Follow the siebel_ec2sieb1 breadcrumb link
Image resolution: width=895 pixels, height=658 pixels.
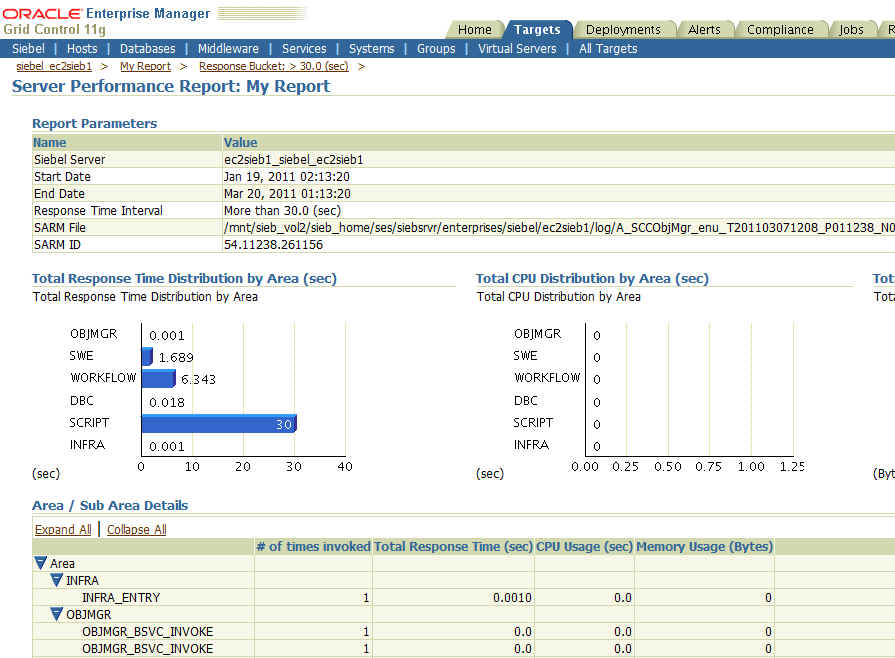point(54,66)
